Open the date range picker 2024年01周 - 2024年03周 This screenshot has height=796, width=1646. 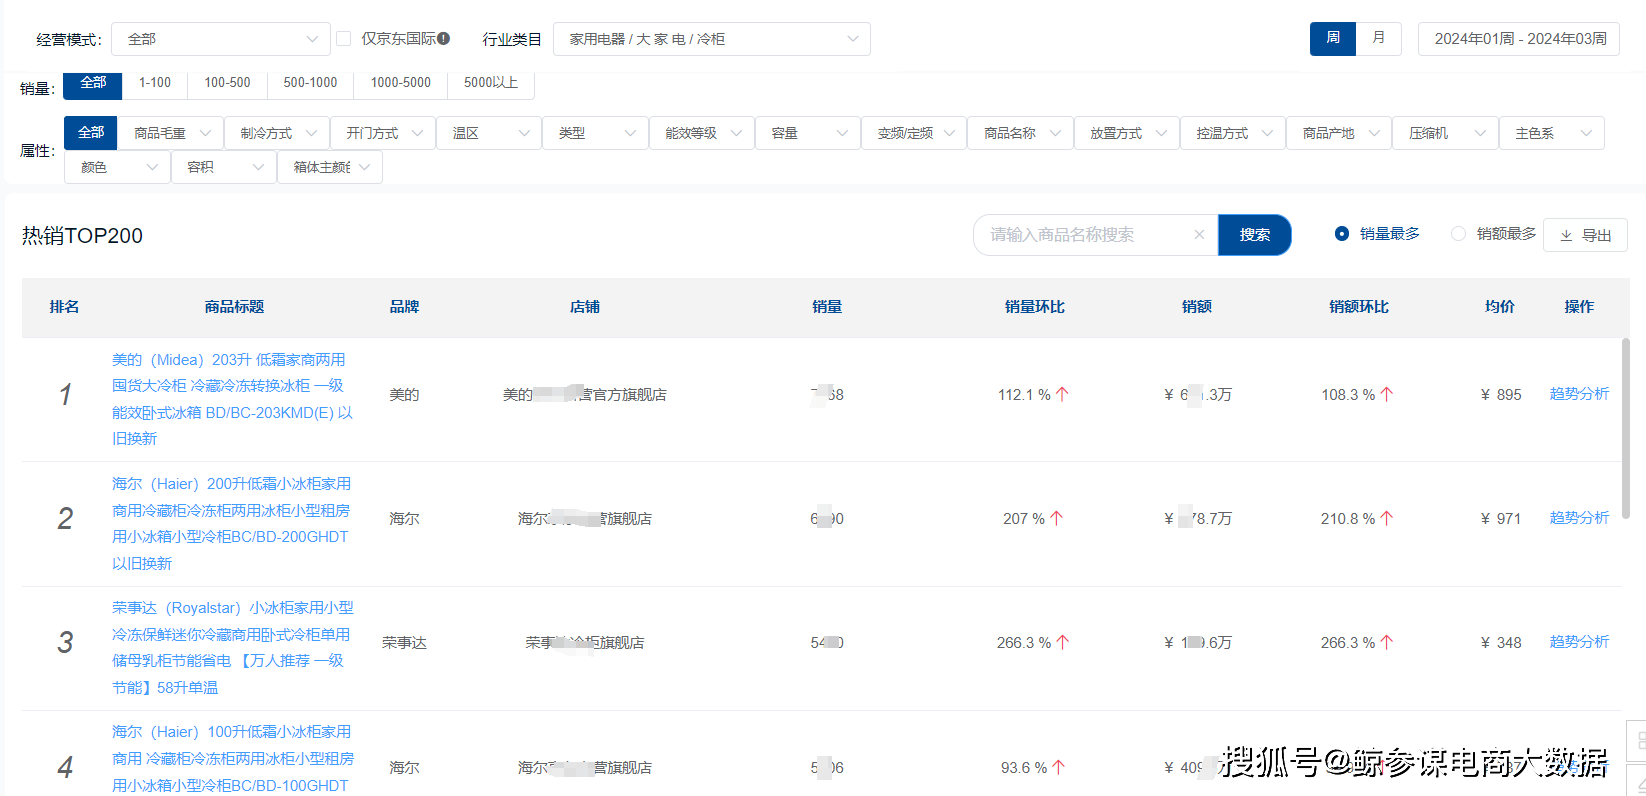[1519, 39]
